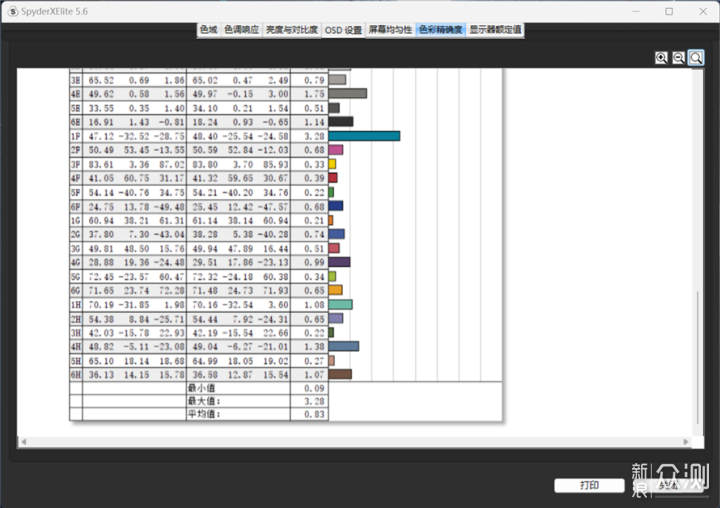Click the 最小值 label
Image resolution: width=720 pixels, height=508 pixels.
click(201, 388)
